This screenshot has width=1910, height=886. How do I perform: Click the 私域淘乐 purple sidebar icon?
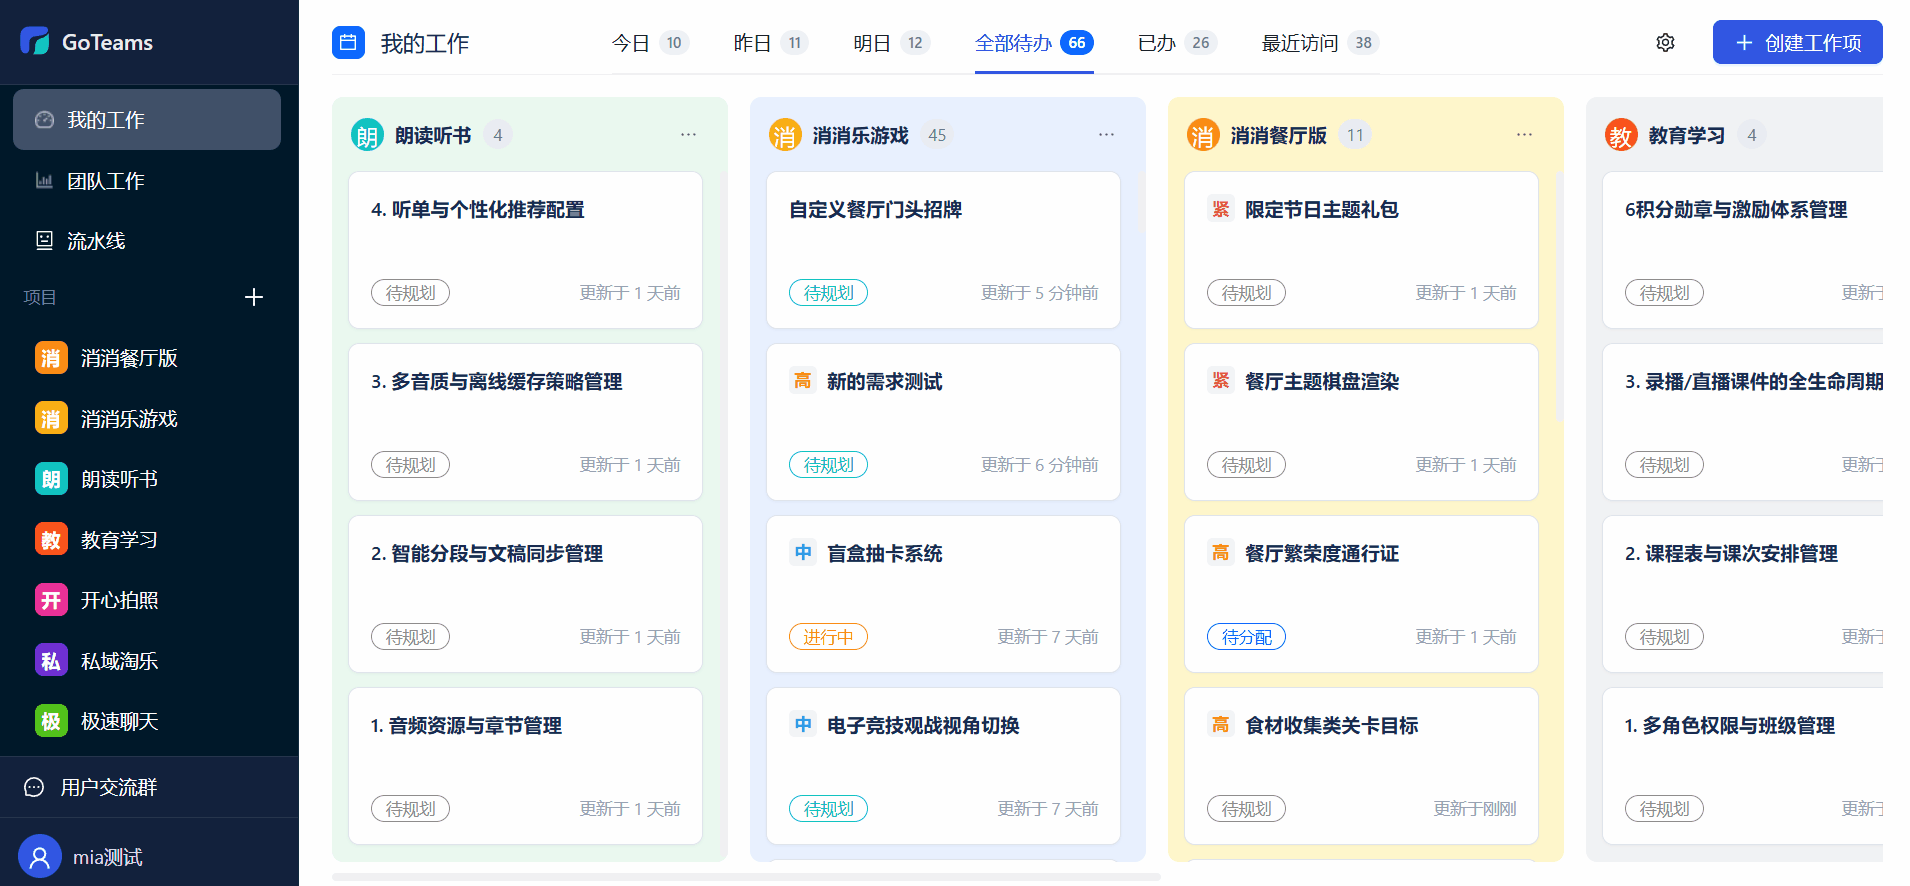tap(51, 661)
